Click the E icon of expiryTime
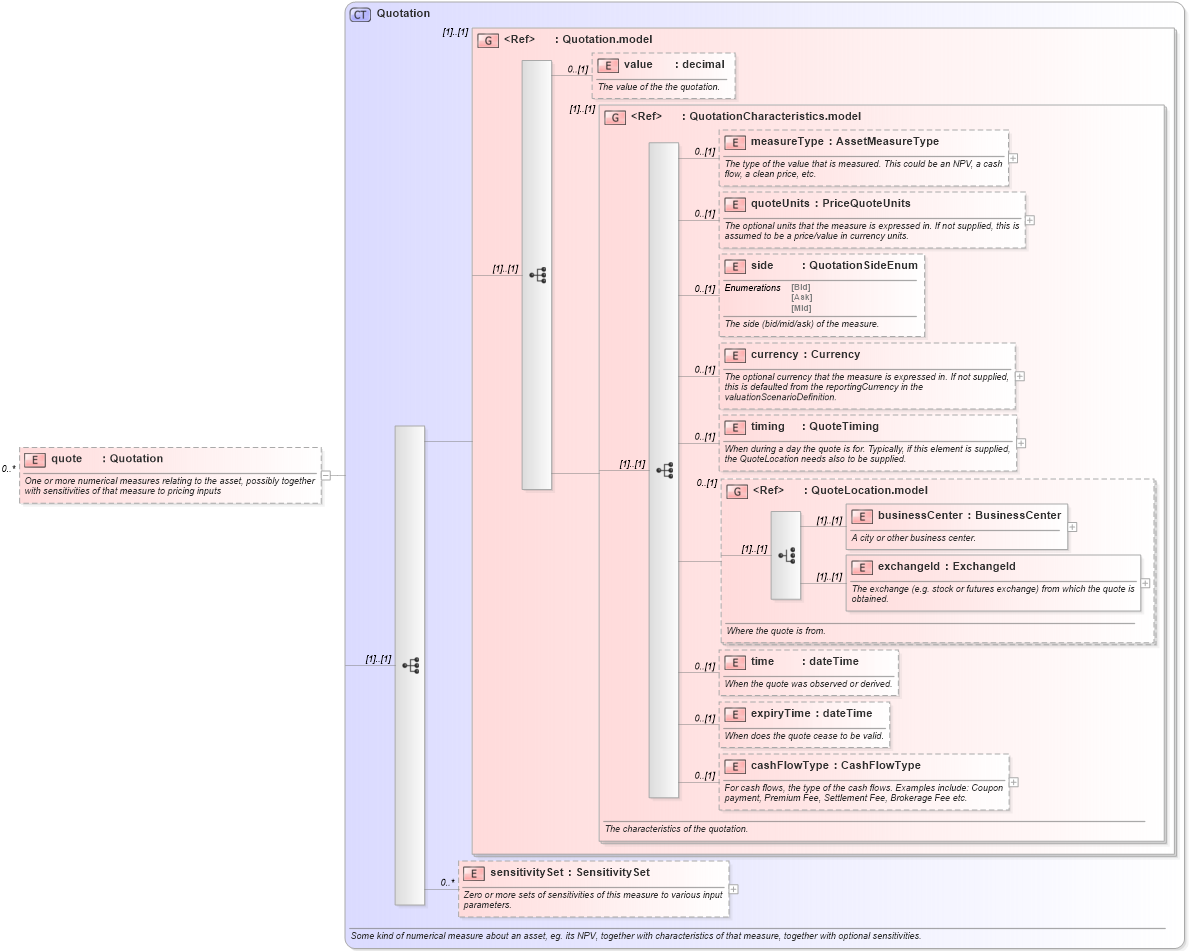The height and width of the screenshot is (951, 1189). point(735,714)
